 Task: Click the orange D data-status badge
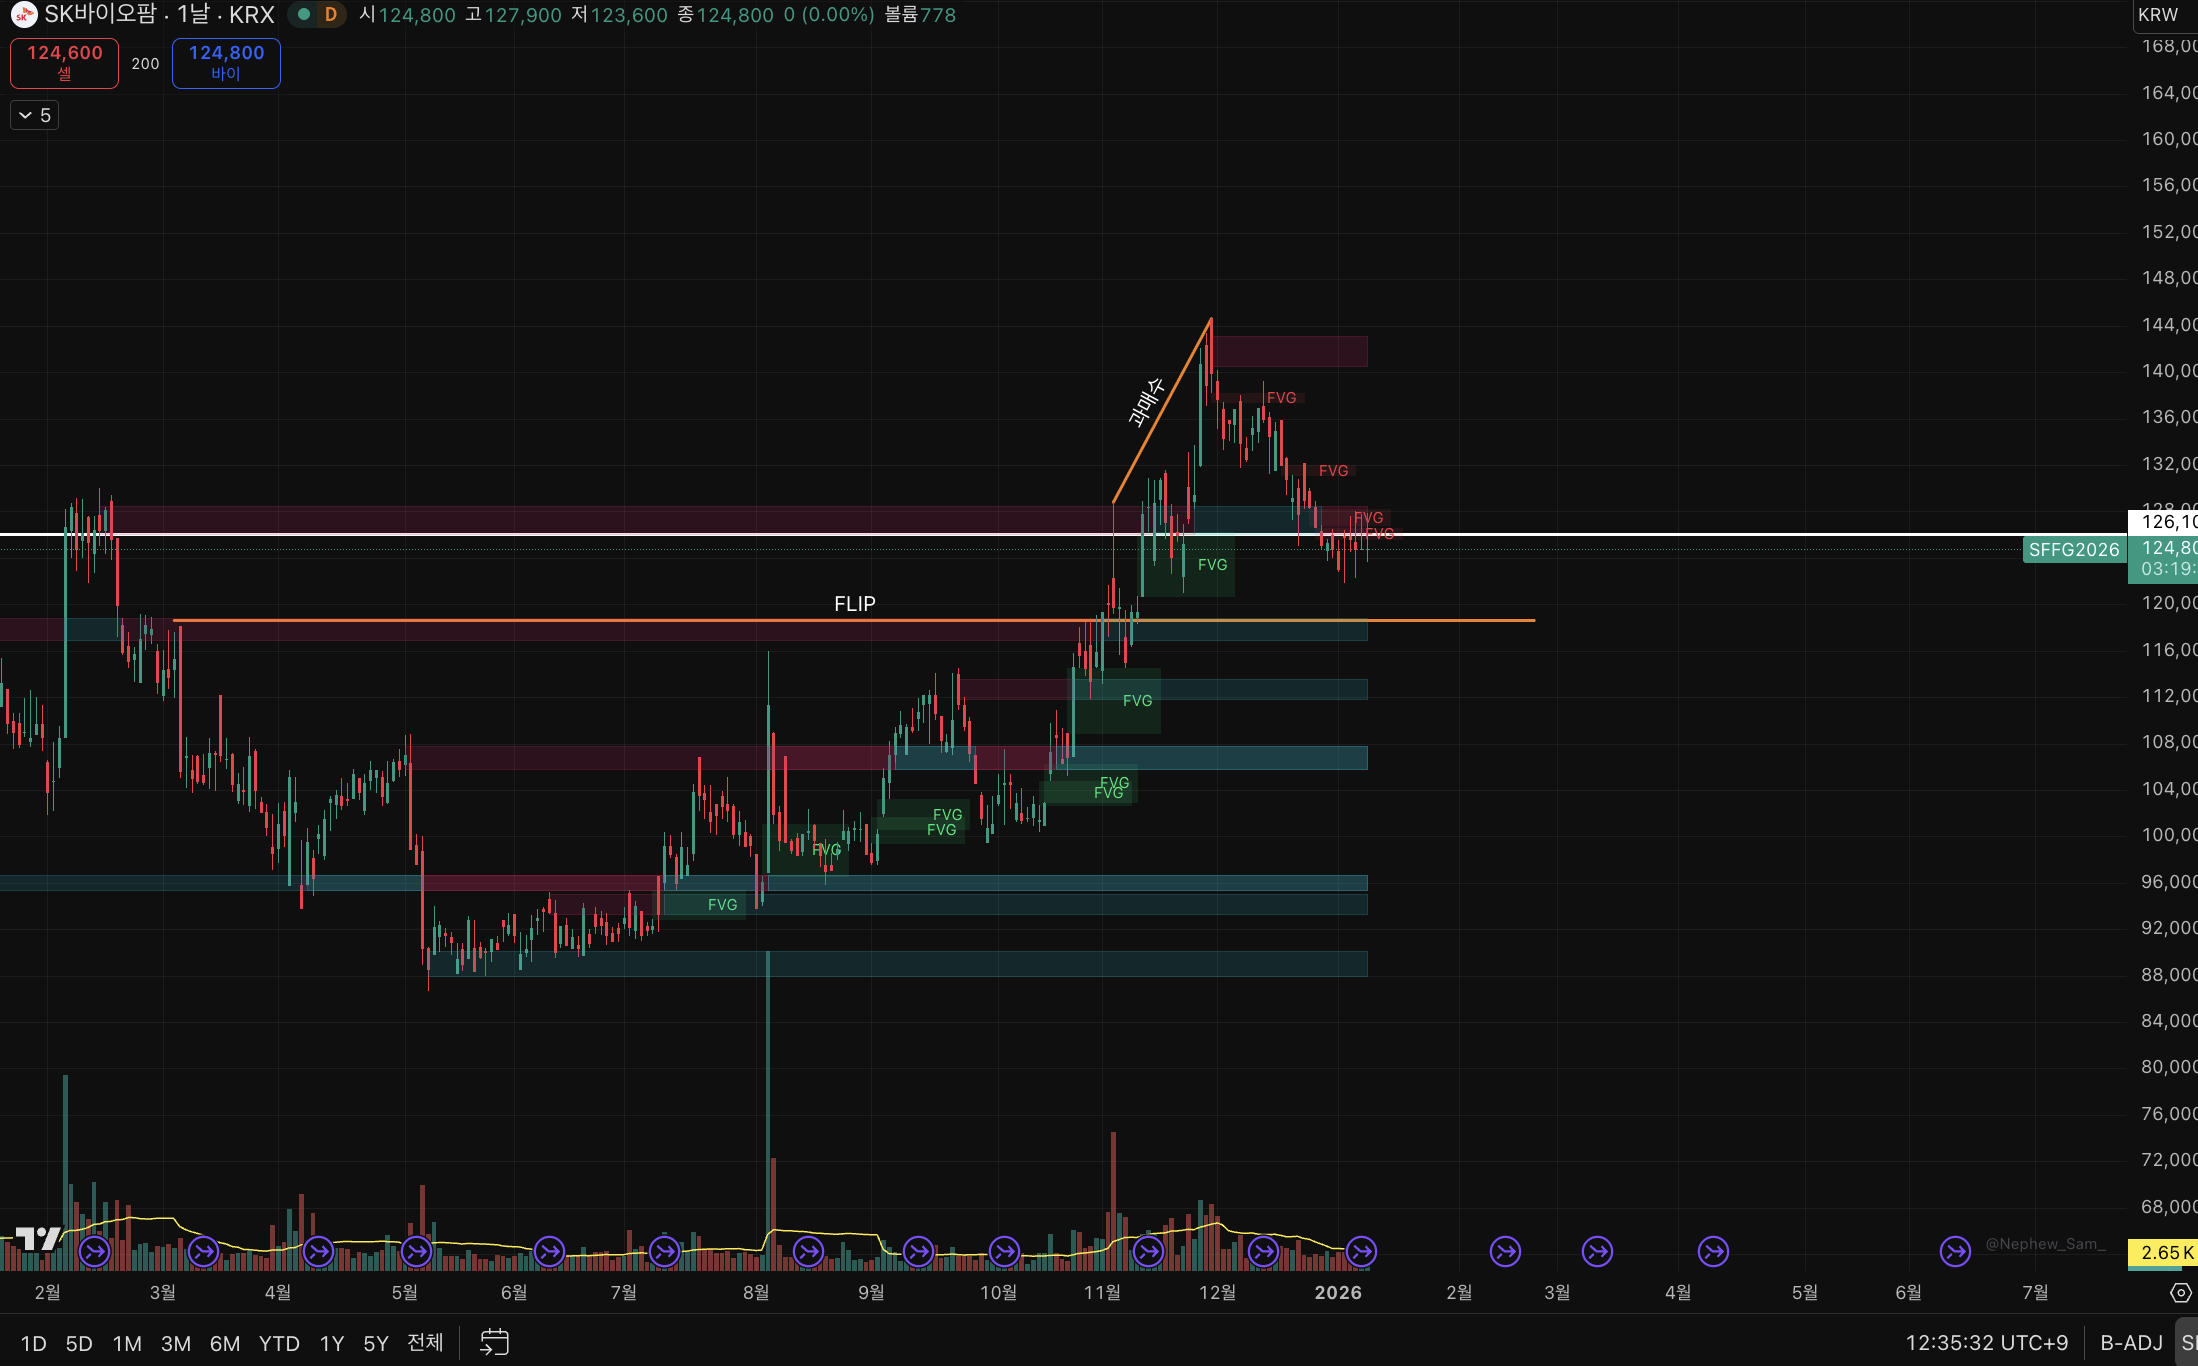coord(330,15)
